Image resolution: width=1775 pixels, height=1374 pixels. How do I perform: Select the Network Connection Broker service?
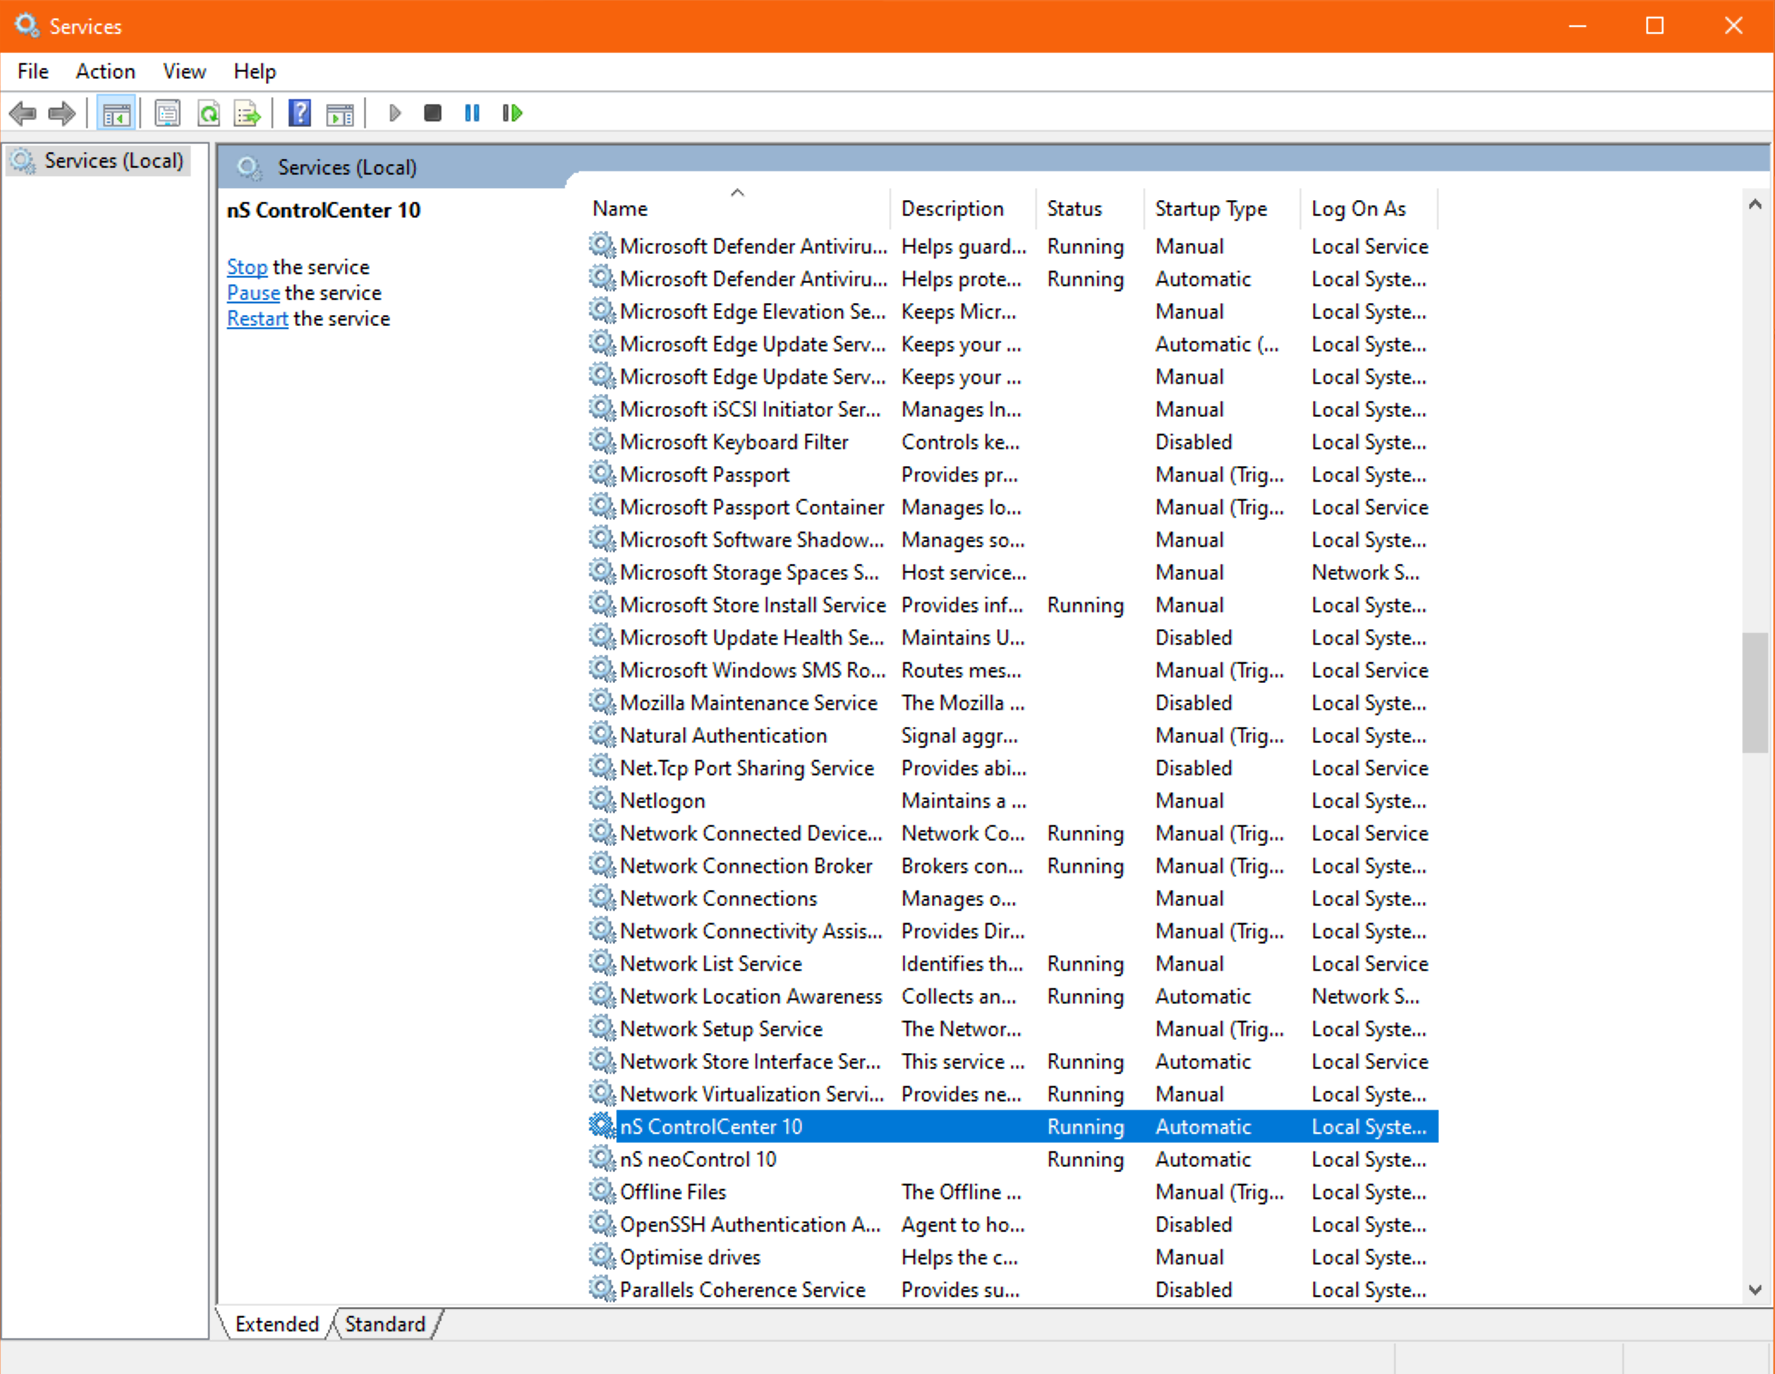click(1012, 866)
